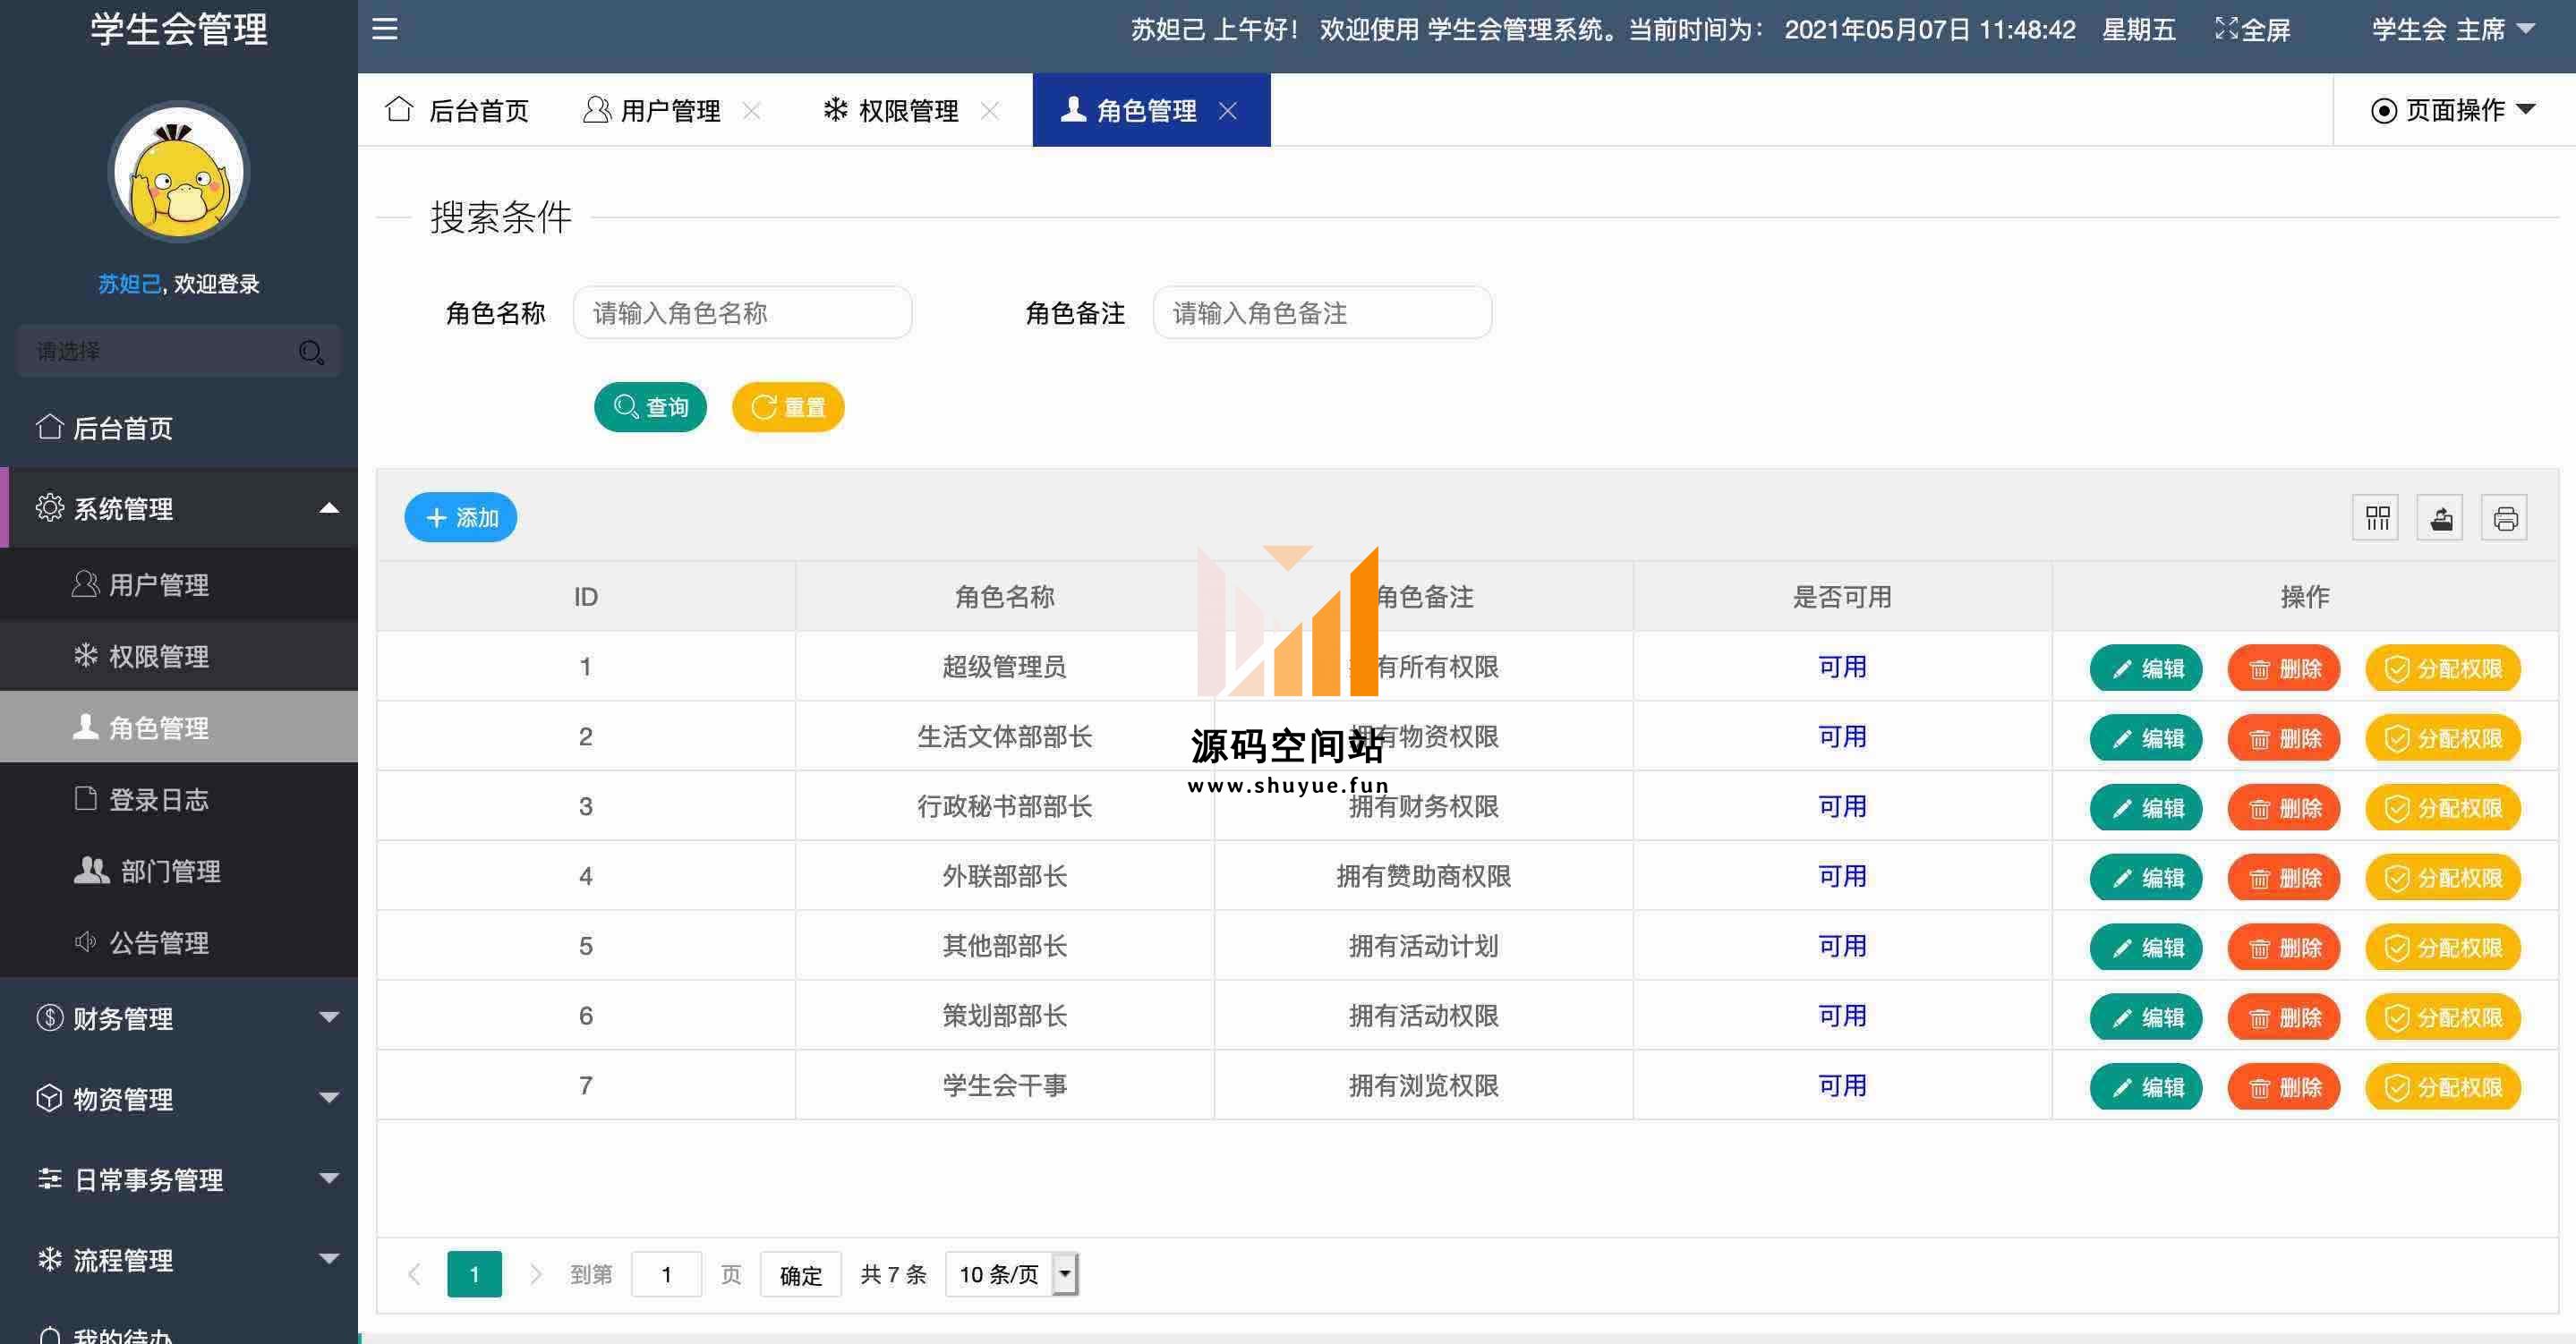Edit the 外联部部长 role row
The height and width of the screenshot is (1344, 2576).
click(2146, 878)
